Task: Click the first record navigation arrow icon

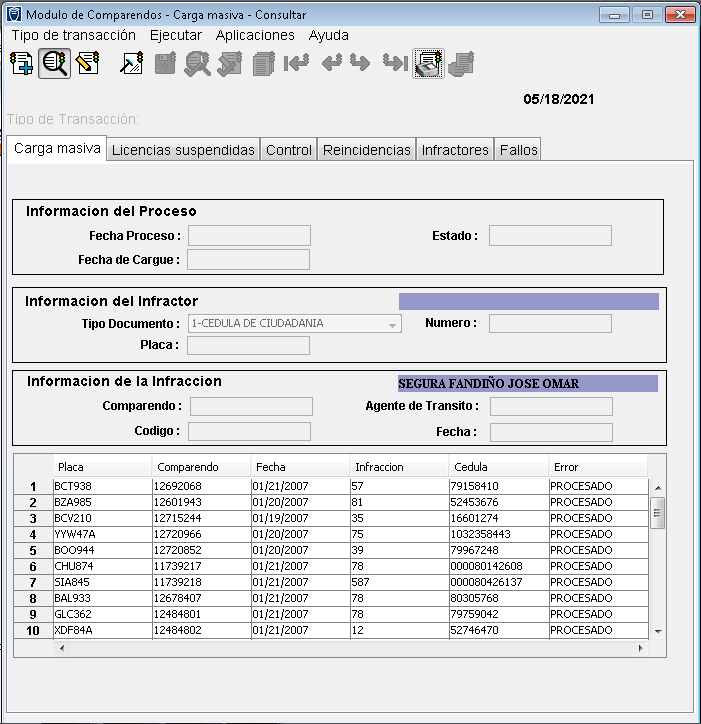Action: point(296,64)
